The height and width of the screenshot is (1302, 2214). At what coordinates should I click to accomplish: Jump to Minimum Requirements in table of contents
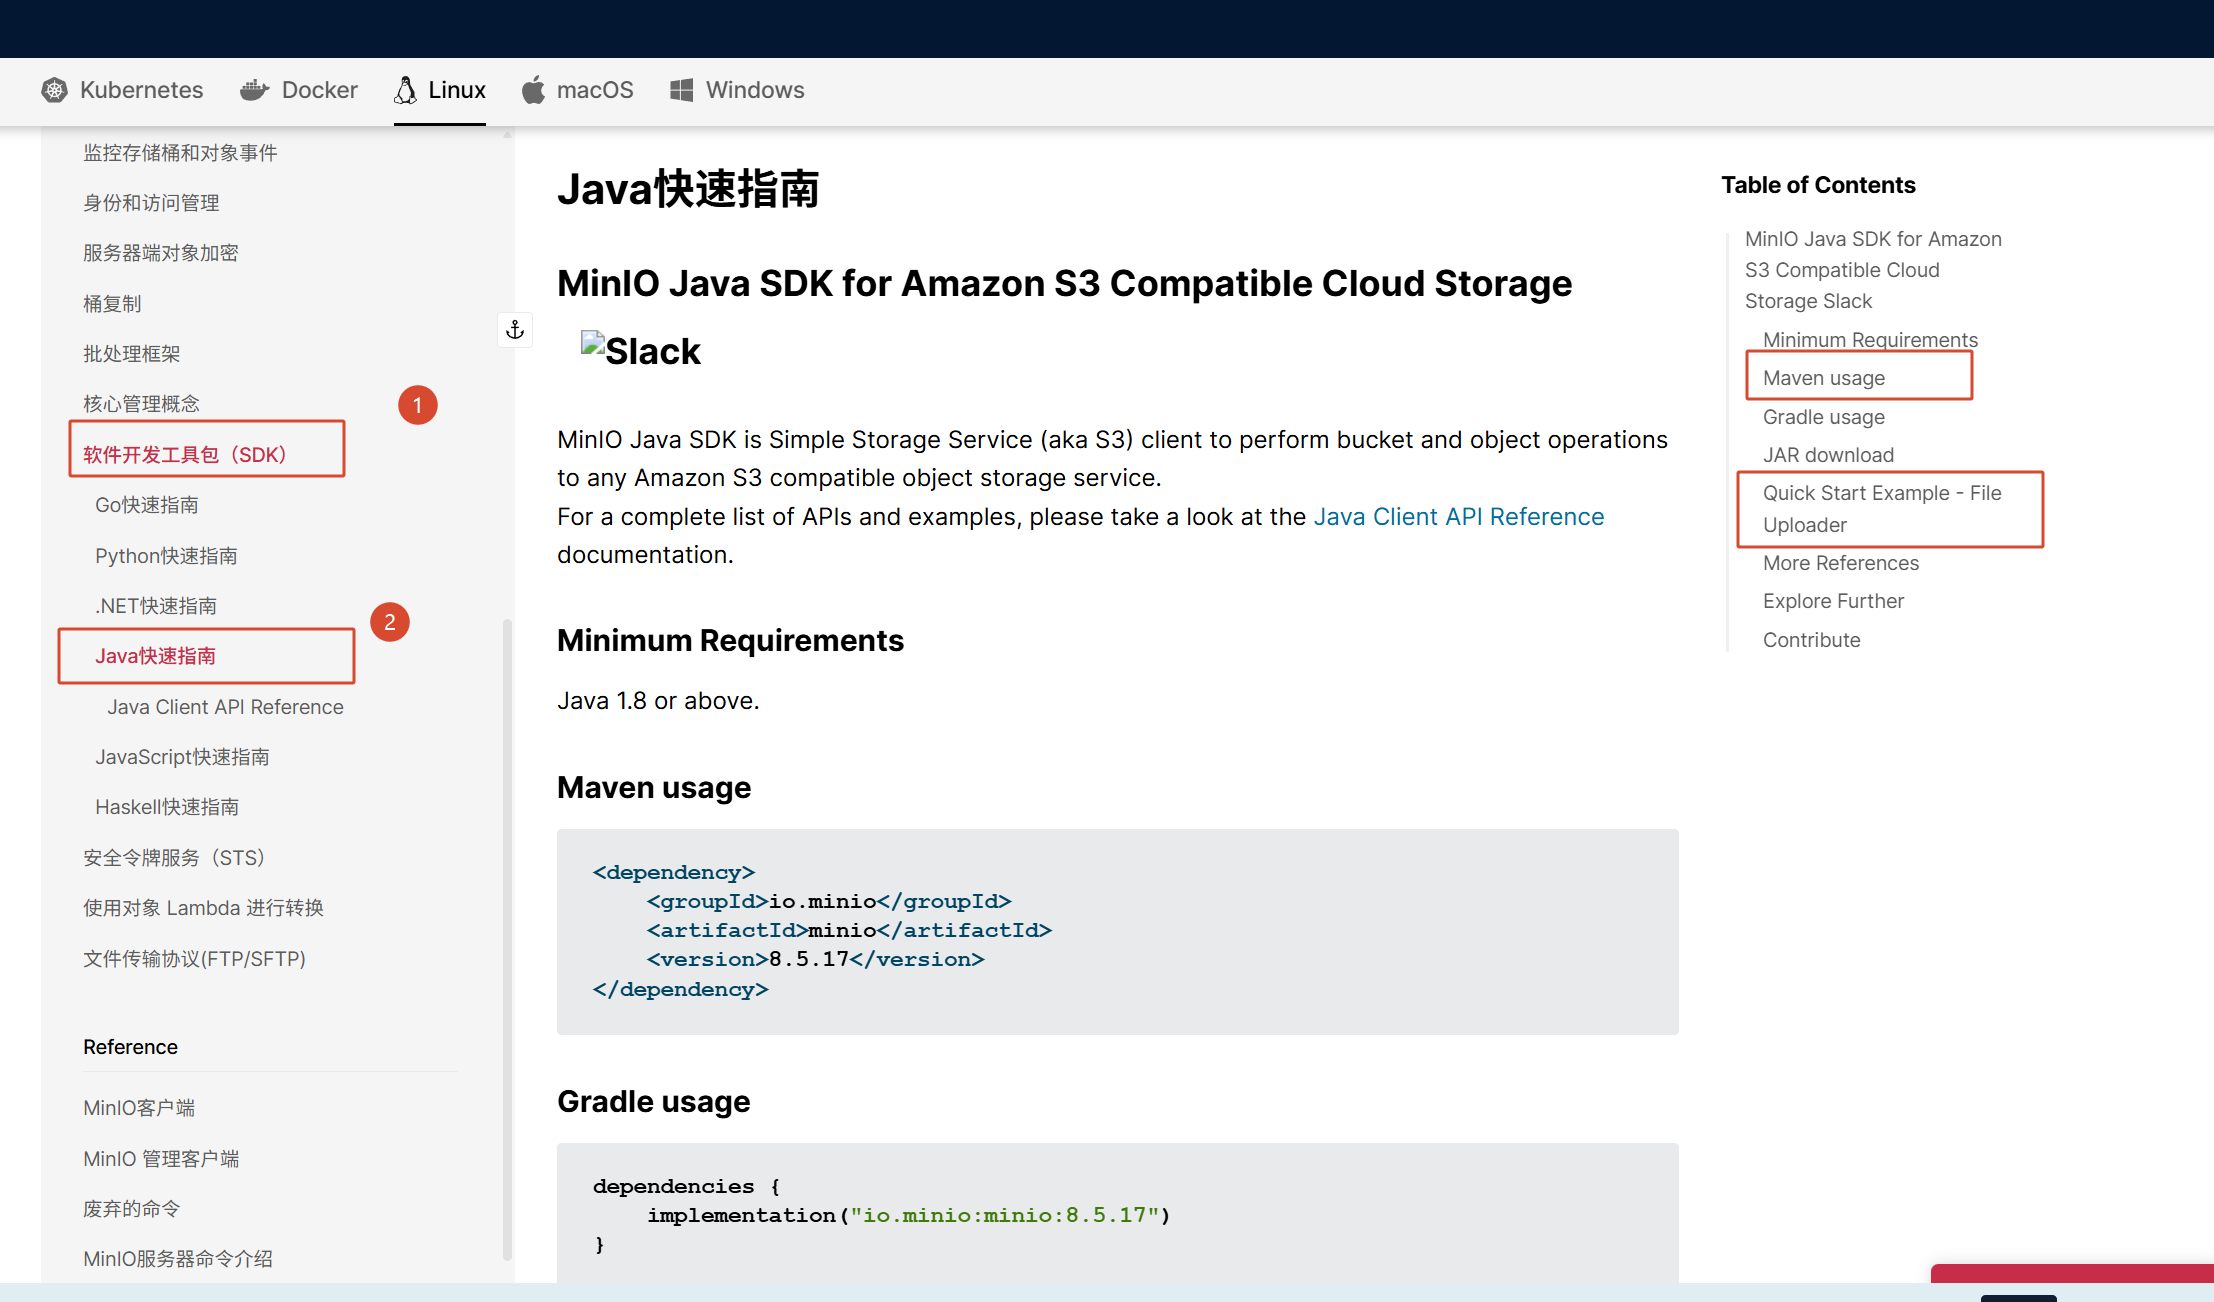tap(1870, 340)
